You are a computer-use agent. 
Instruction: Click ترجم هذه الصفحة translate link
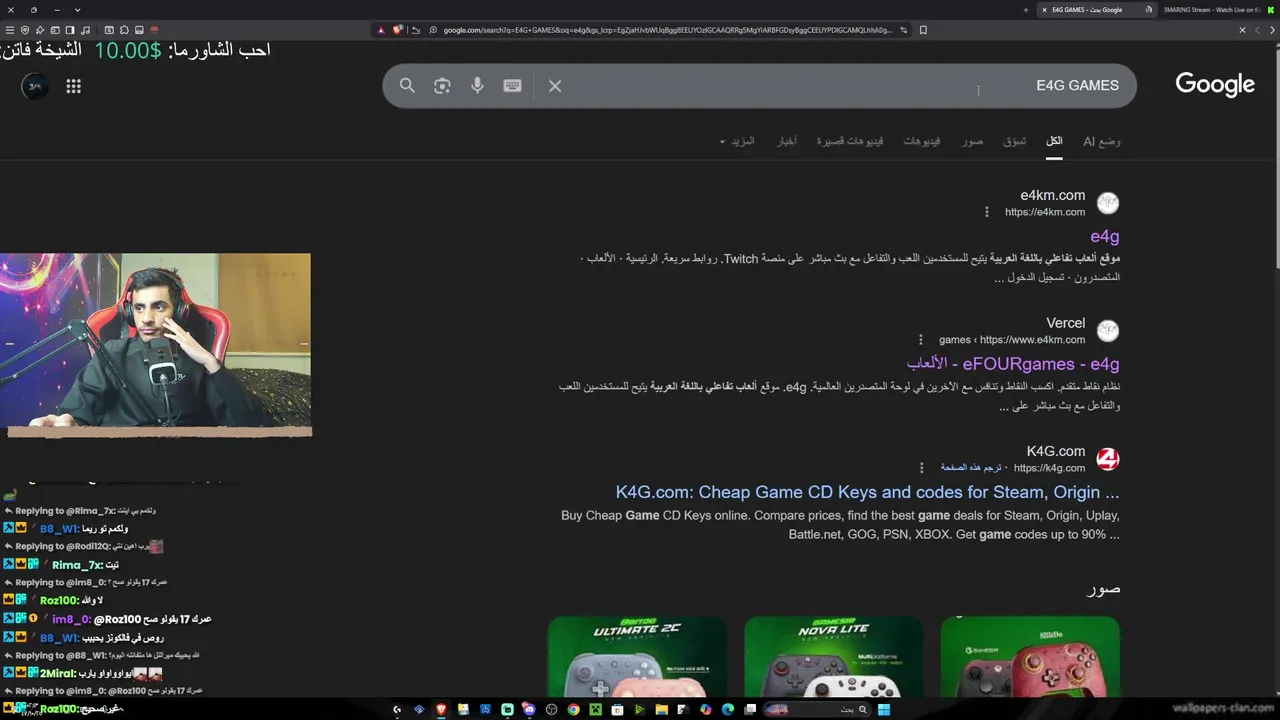coord(970,468)
